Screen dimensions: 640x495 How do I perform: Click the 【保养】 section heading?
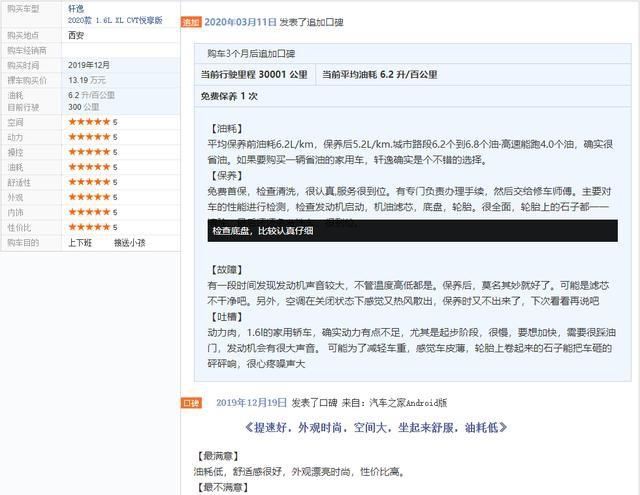(x=226, y=176)
